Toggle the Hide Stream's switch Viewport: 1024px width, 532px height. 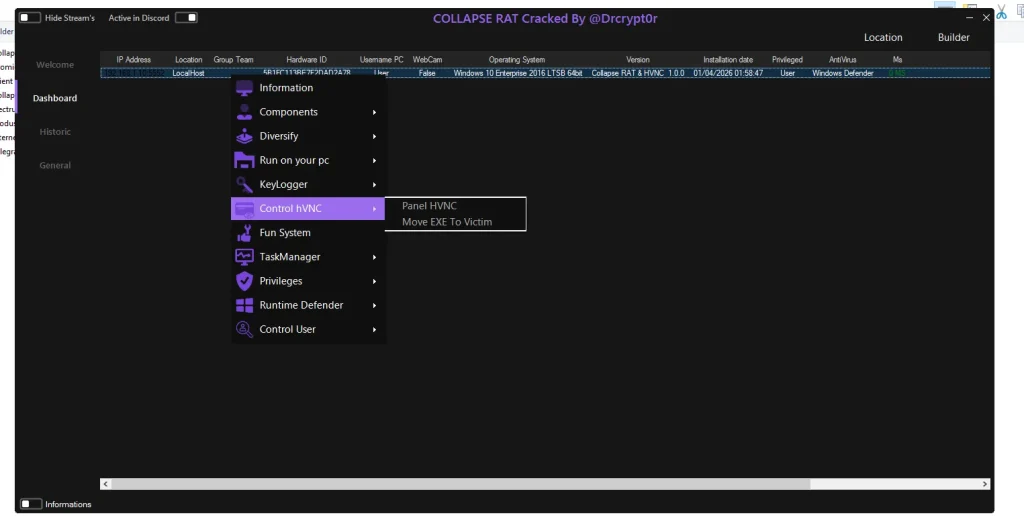pos(30,18)
